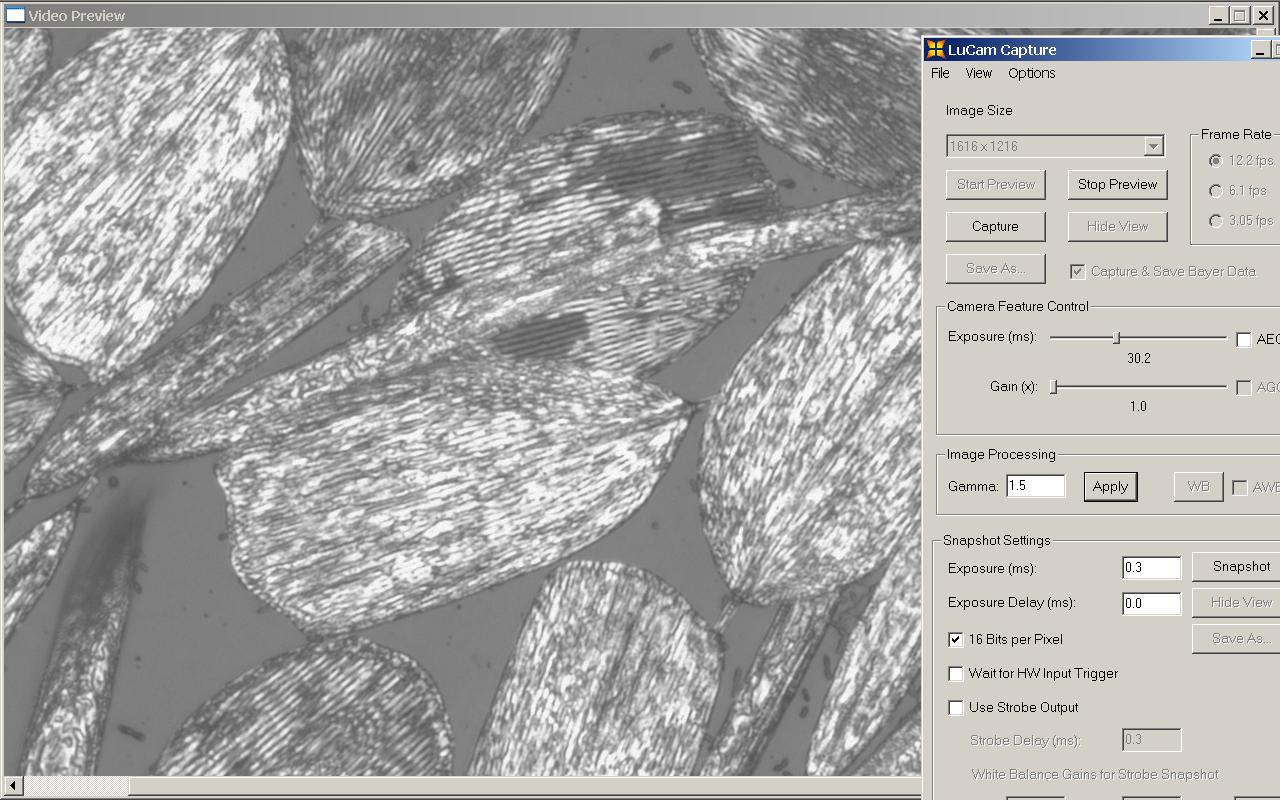Click the "Gain (x):" label
The width and height of the screenshot is (1280, 800).
point(1014,386)
